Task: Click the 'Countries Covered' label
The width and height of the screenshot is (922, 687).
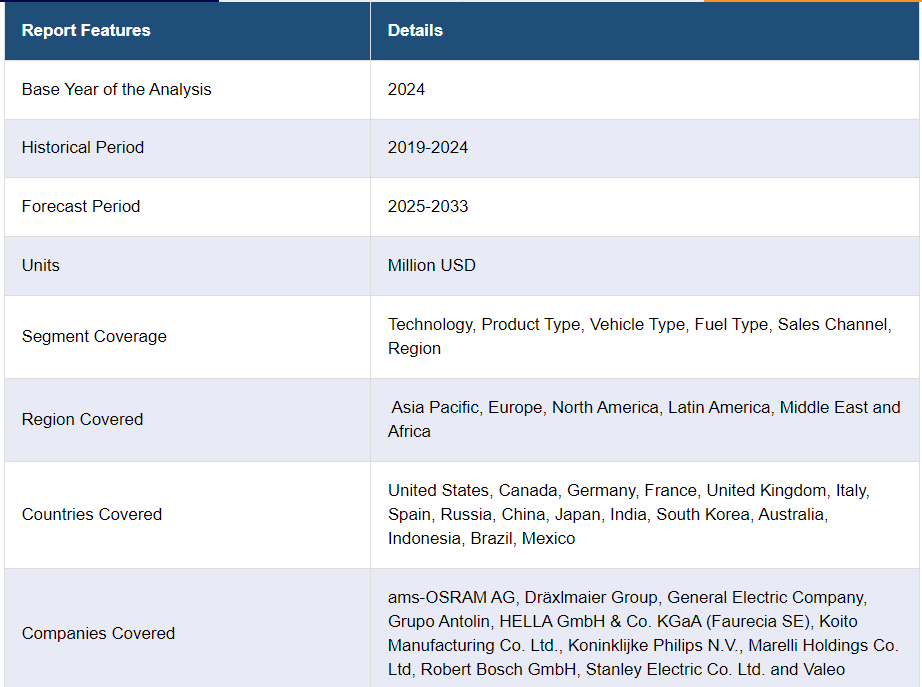Action: point(92,515)
